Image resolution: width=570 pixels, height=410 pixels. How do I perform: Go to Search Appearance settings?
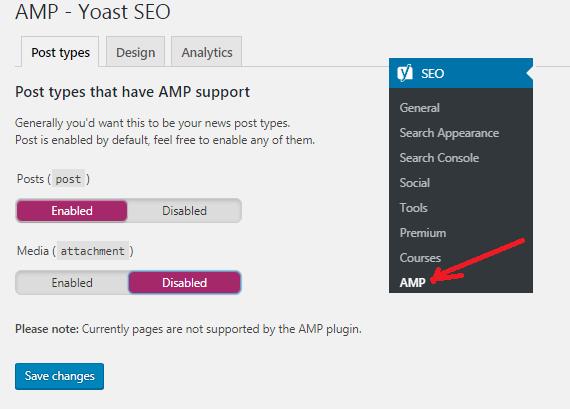[x=449, y=133]
